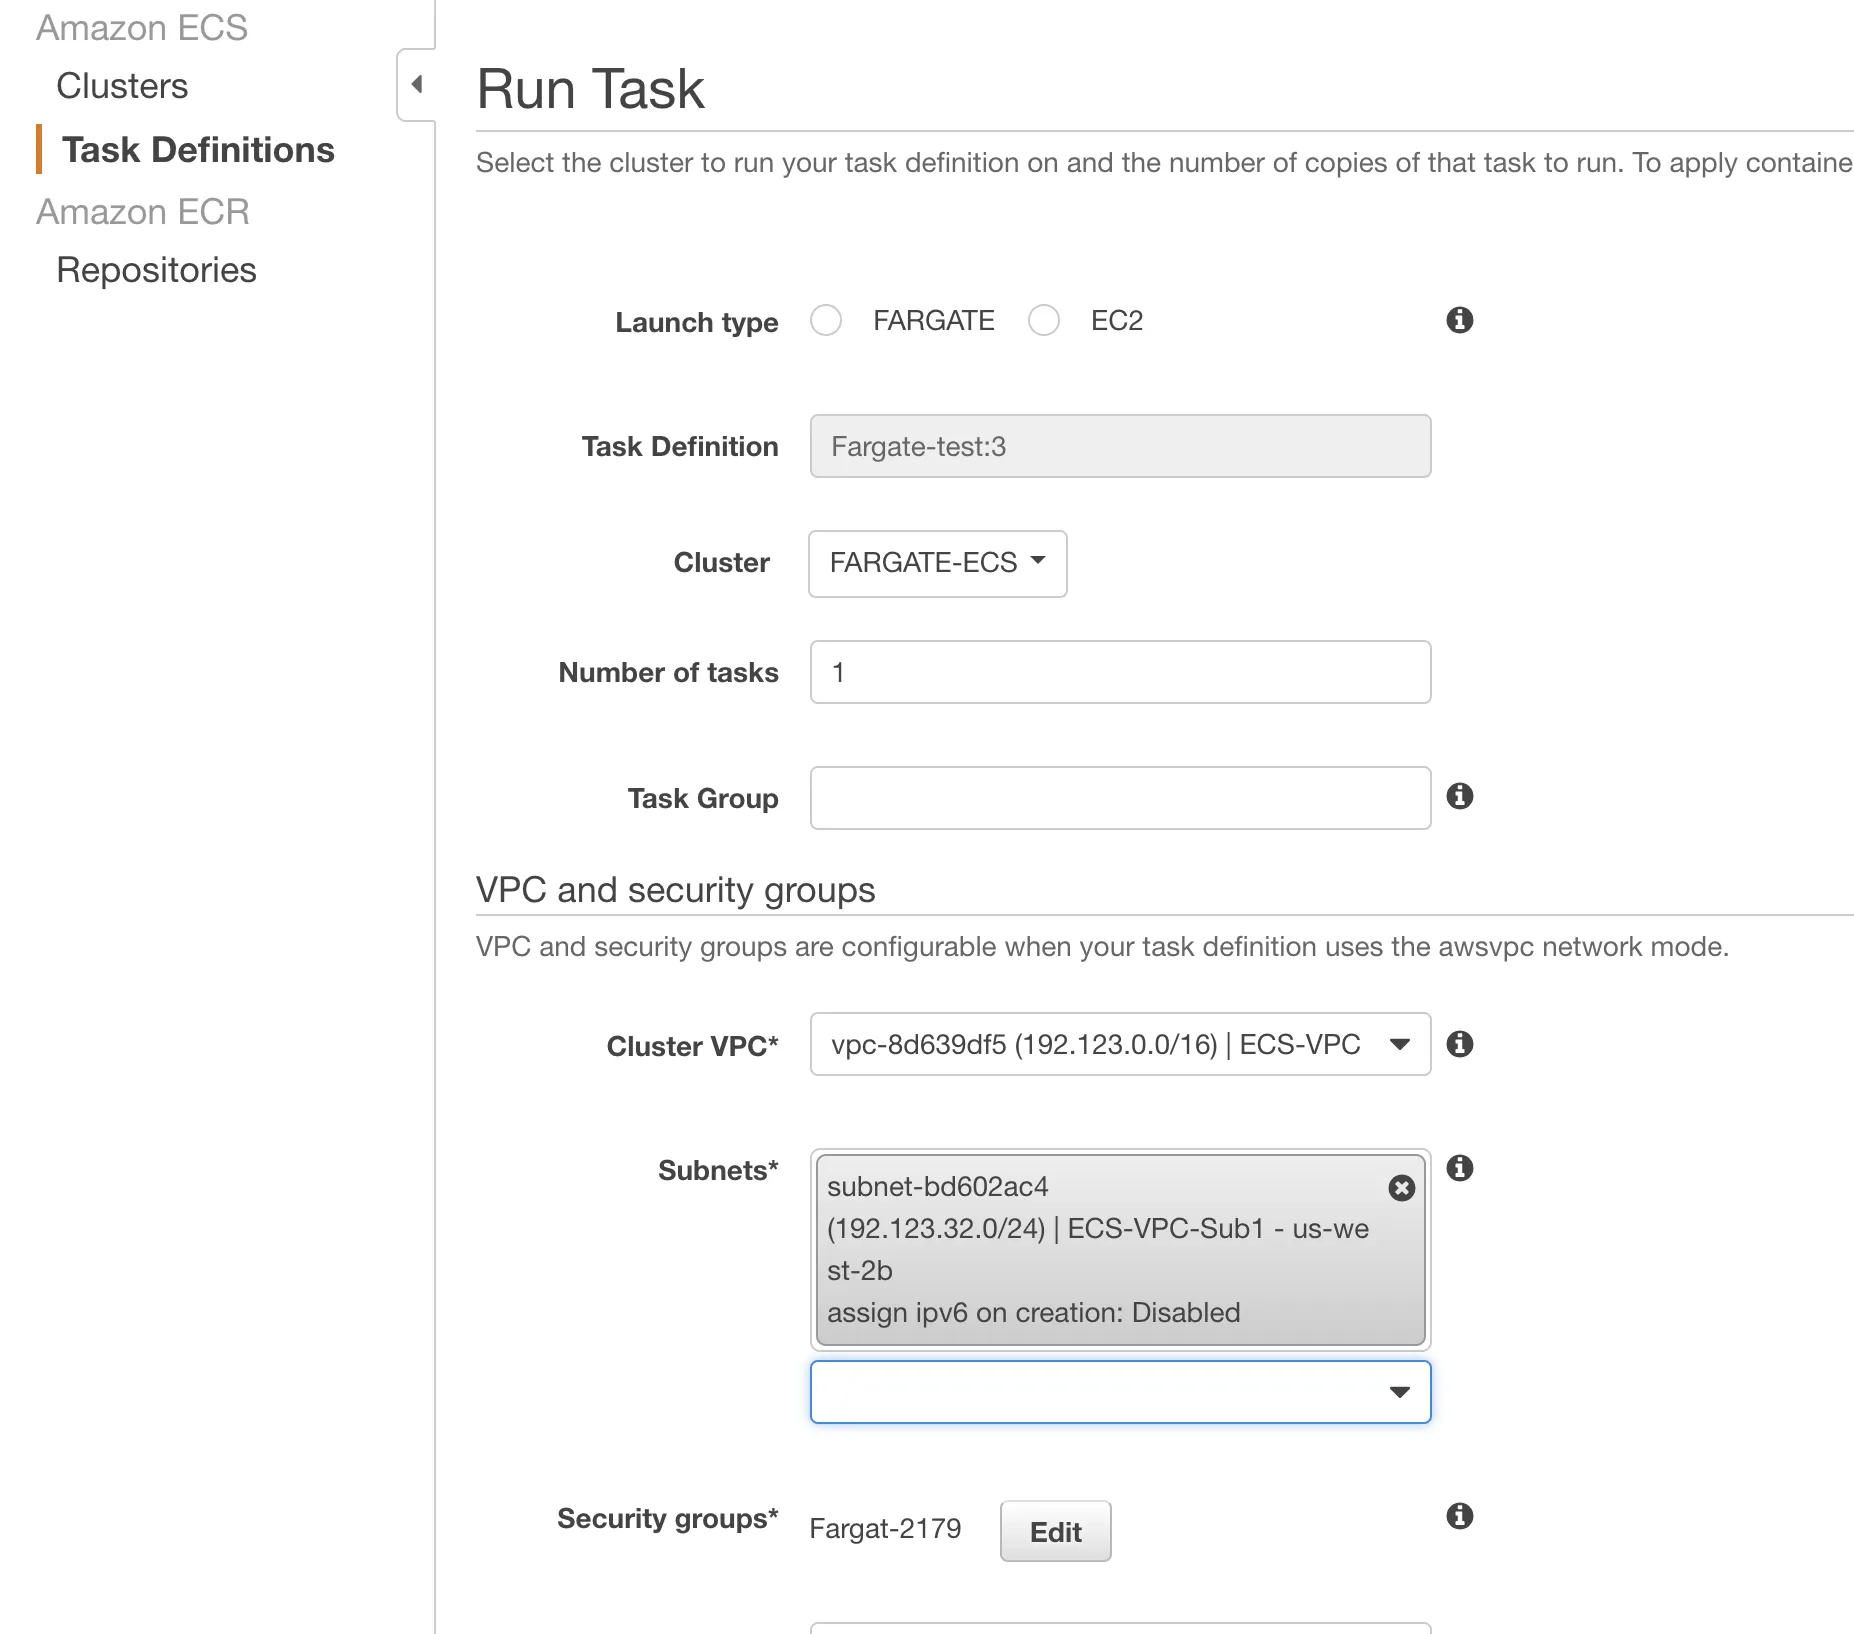This screenshot has width=1854, height=1634.
Task: Click the Number of tasks field
Action: coord(1120,672)
